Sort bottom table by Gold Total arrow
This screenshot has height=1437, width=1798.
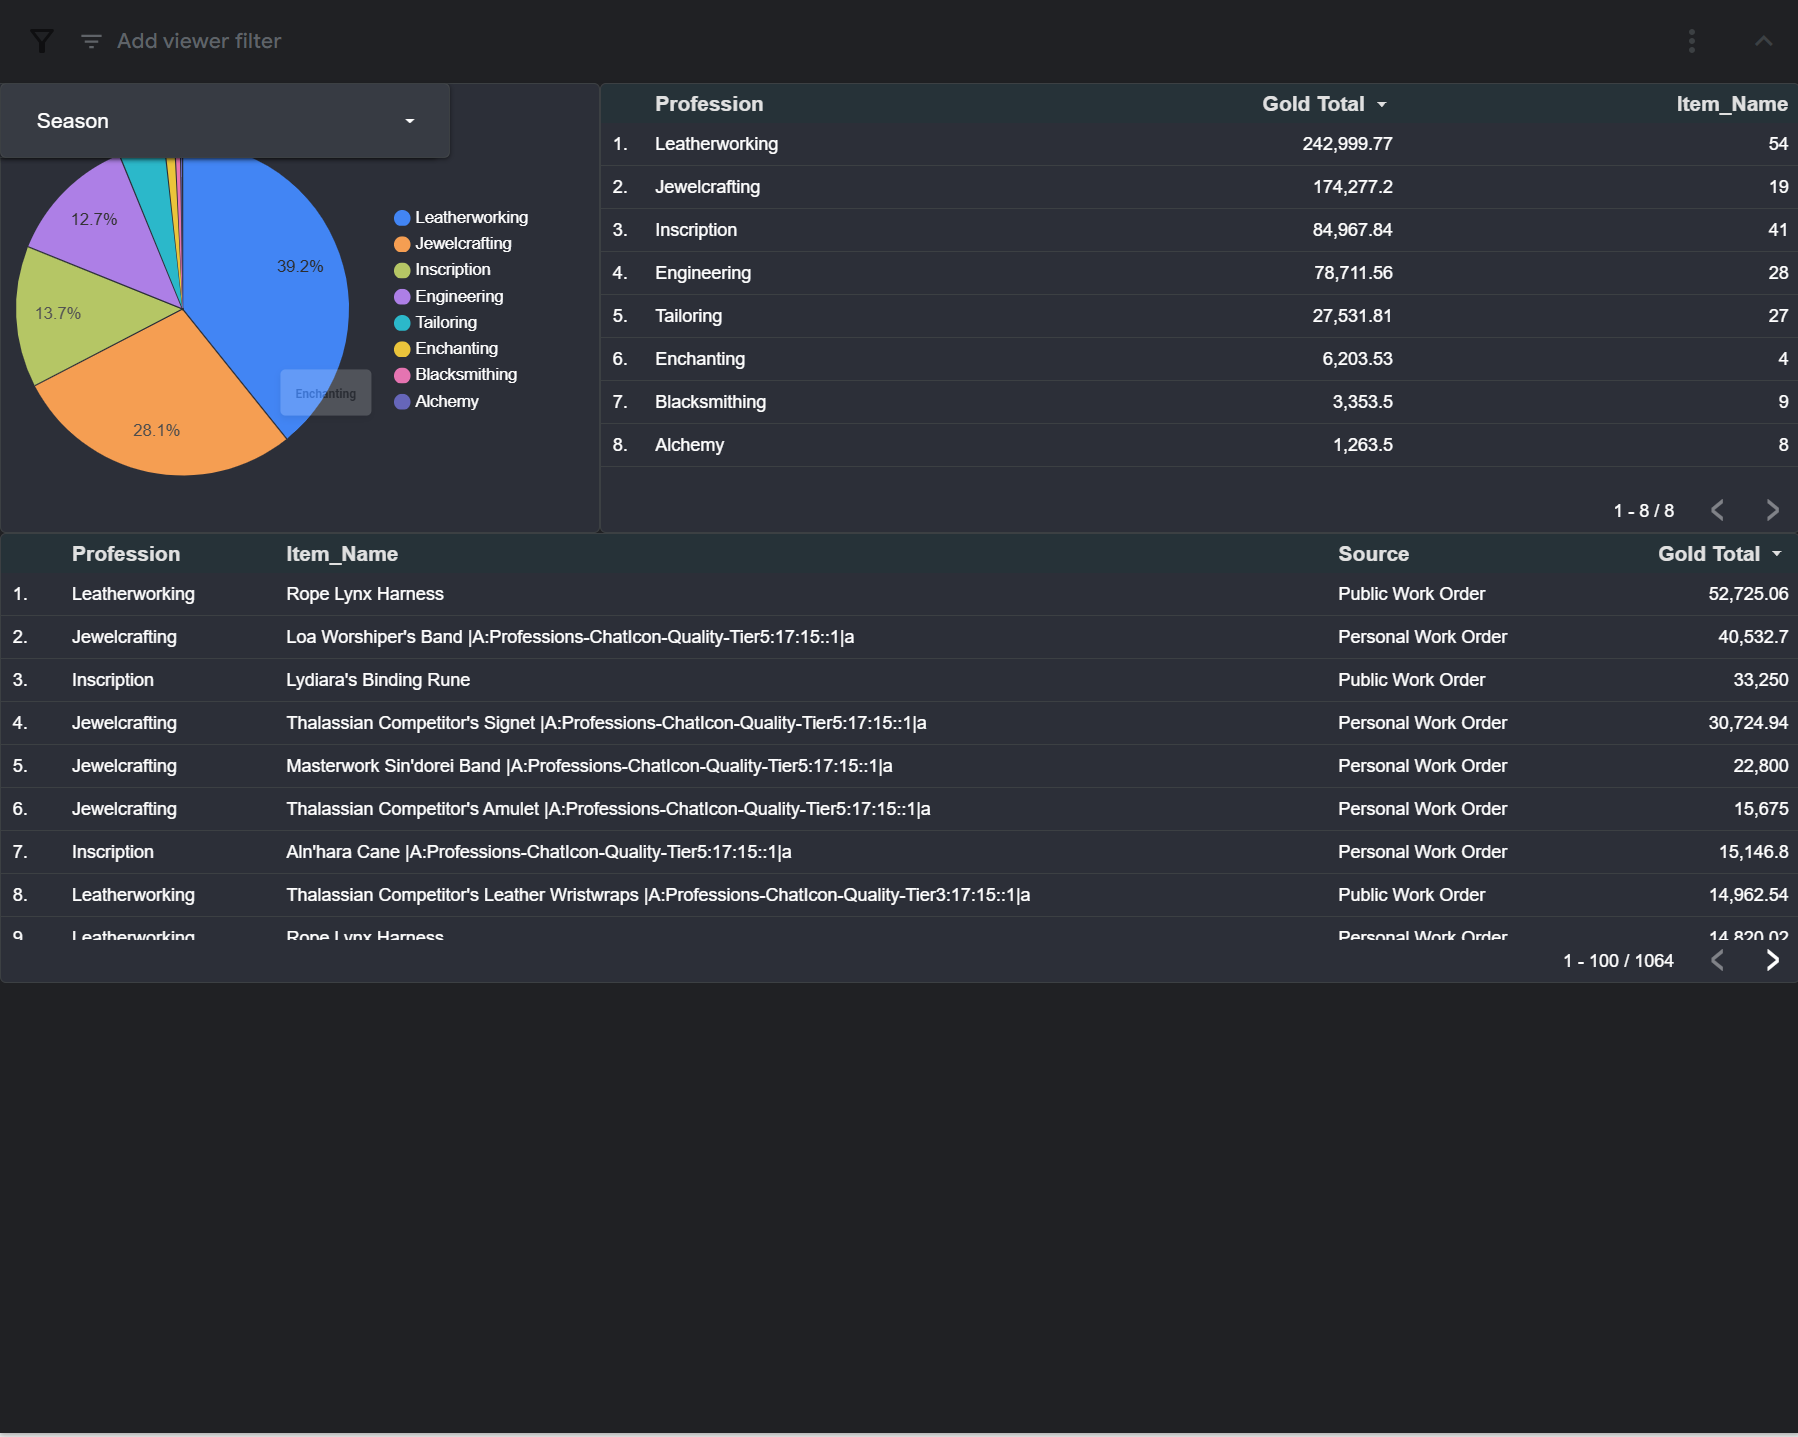(1777, 554)
